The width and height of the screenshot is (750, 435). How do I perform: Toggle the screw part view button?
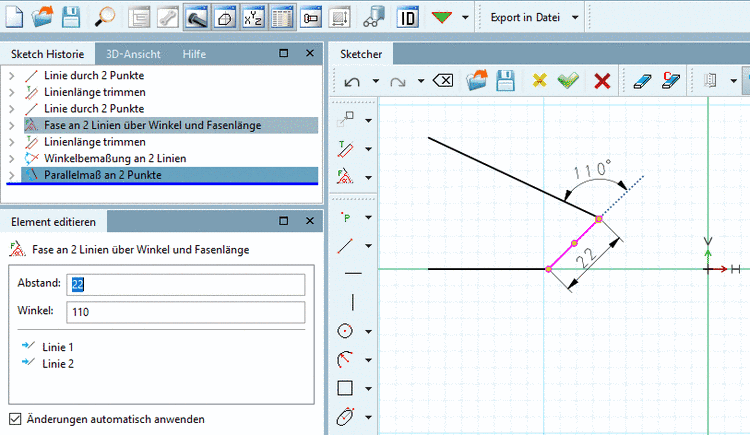(x=196, y=18)
